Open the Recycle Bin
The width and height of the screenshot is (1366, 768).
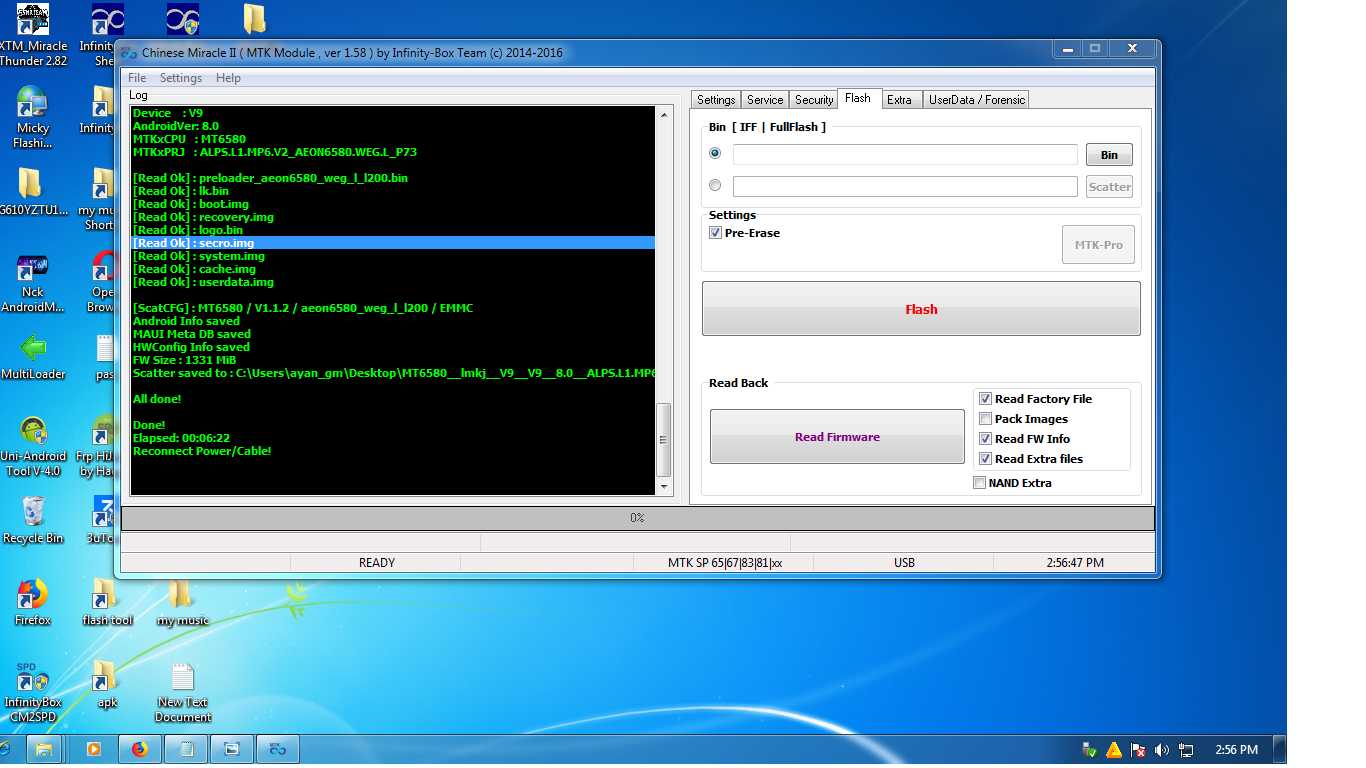tap(33, 520)
